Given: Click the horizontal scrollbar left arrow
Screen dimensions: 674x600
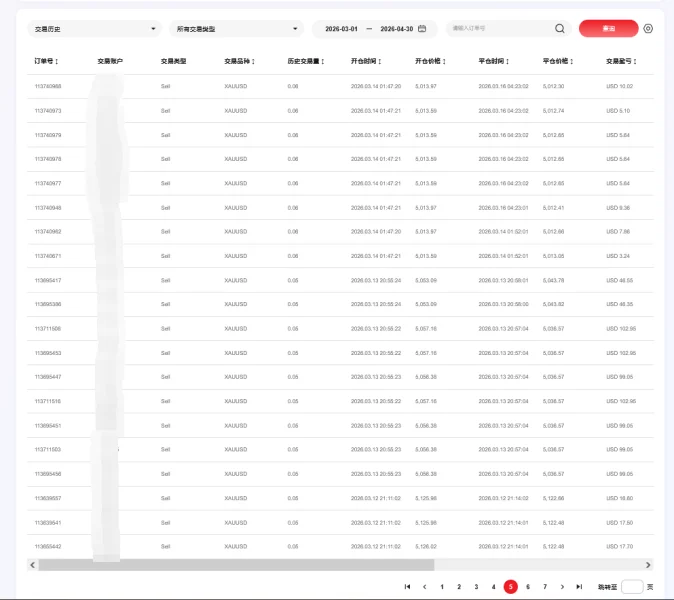Looking at the screenshot, I should (33, 565).
